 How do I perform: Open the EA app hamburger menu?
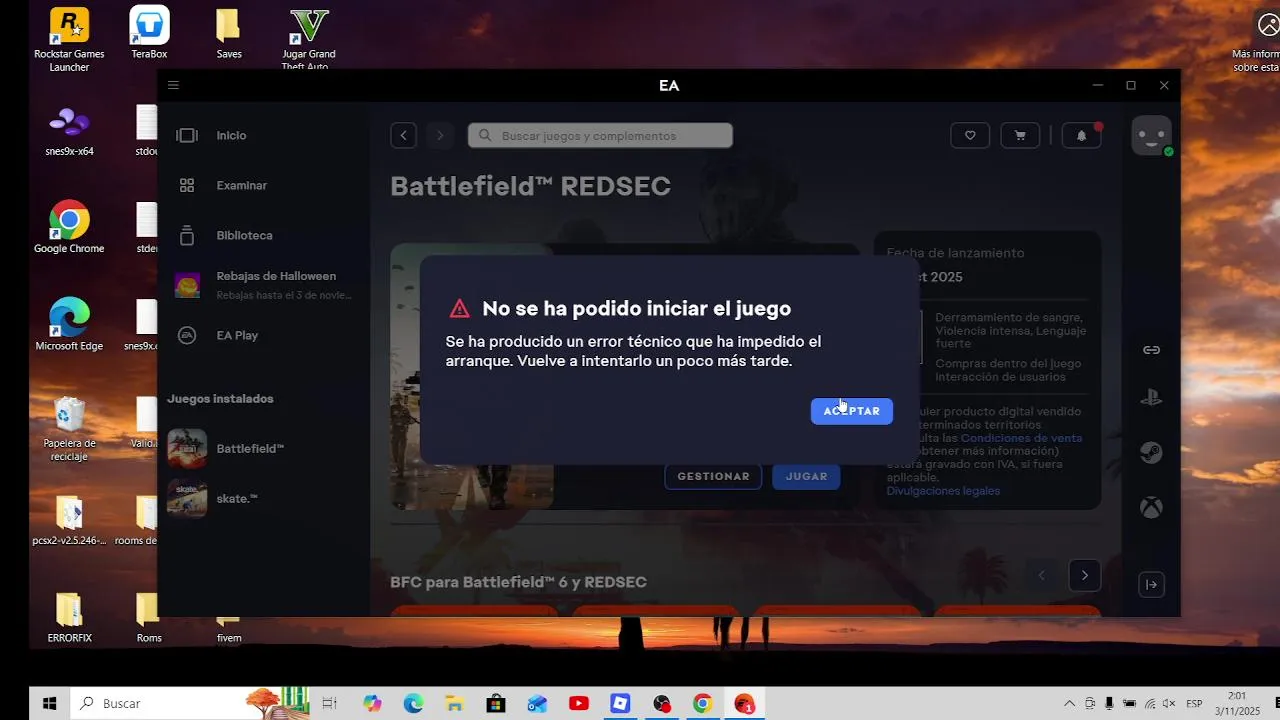(173, 85)
